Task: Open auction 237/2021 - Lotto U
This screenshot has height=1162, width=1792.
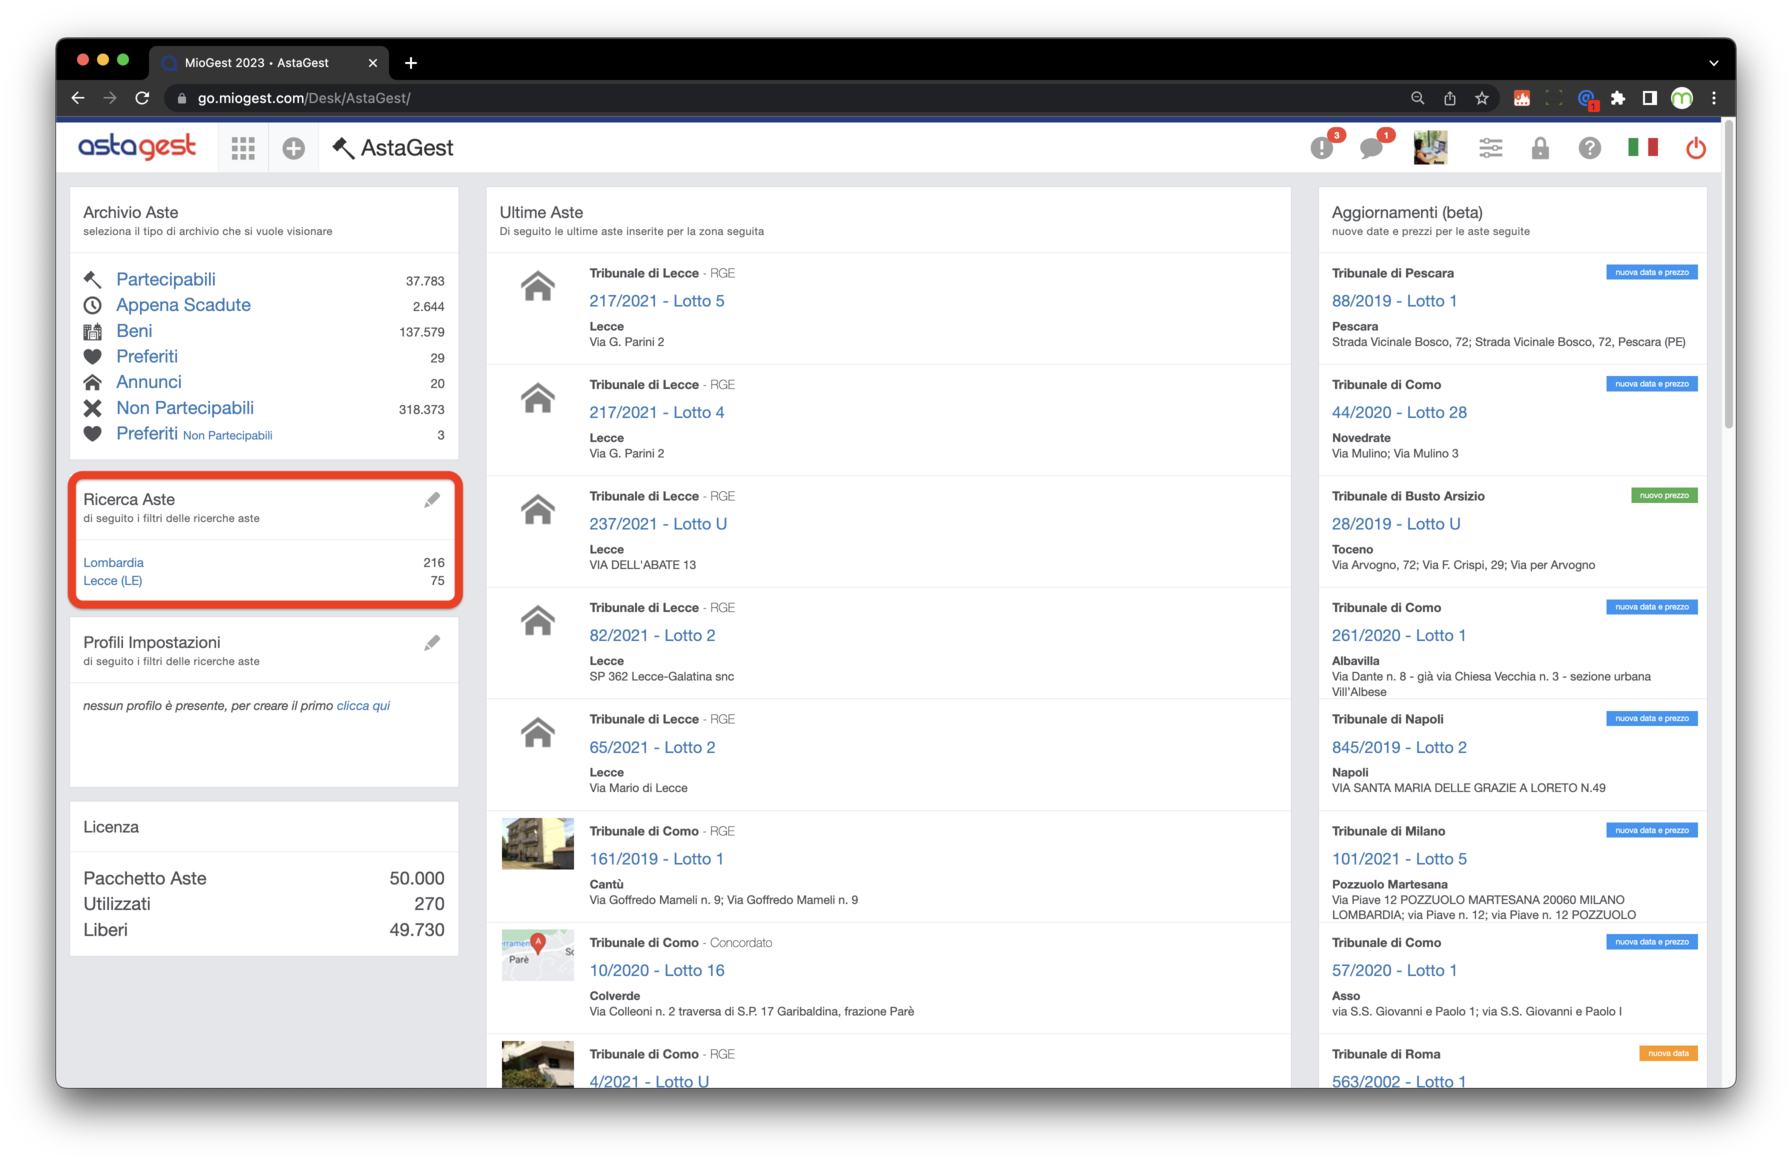Action: pyautogui.click(x=658, y=524)
